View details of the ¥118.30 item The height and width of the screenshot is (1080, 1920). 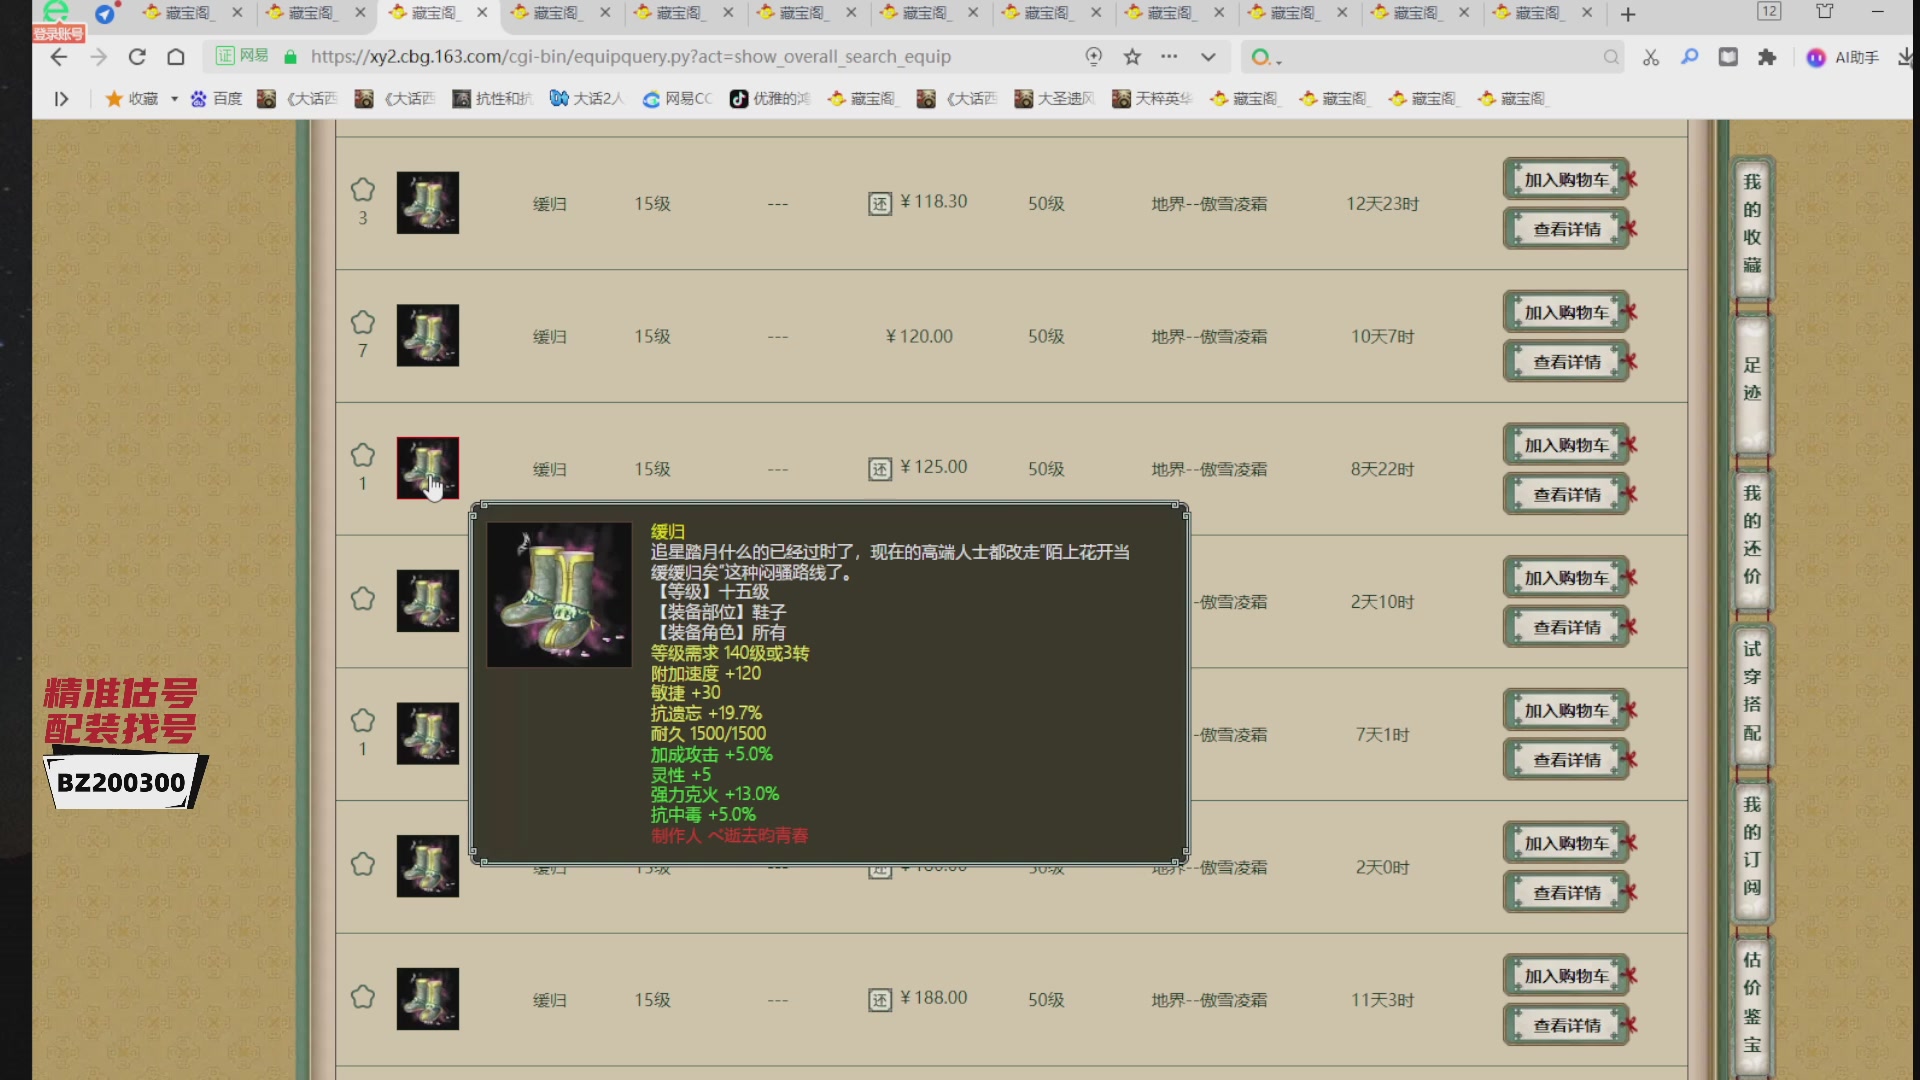(1566, 229)
